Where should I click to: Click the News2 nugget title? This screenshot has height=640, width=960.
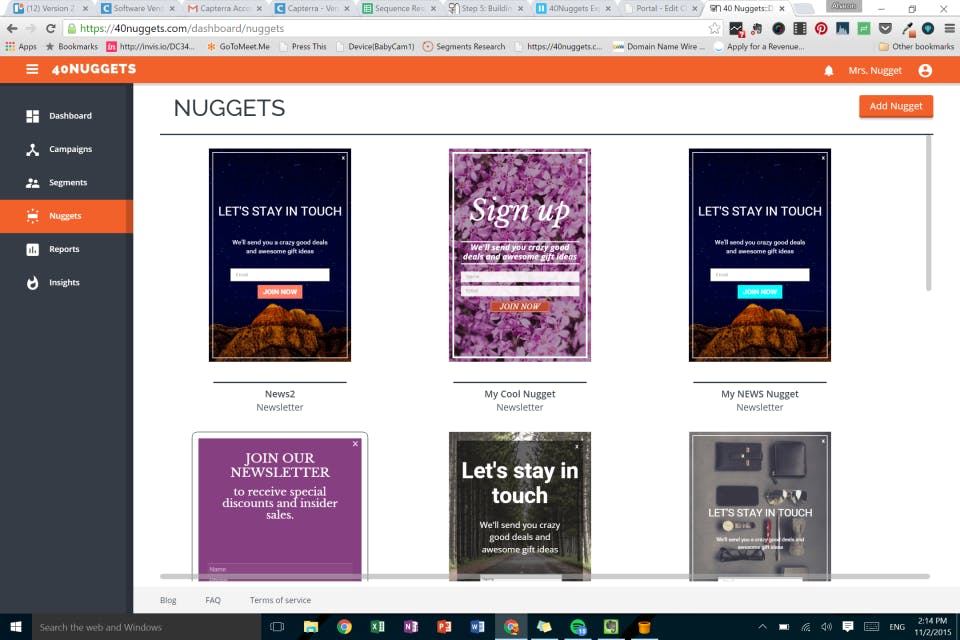280,394
